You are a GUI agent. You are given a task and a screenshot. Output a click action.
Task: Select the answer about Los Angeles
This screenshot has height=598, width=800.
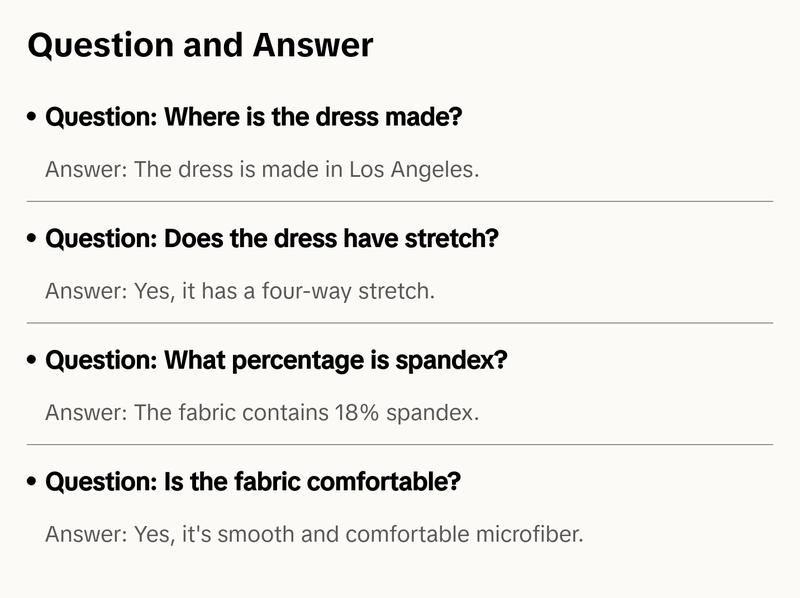(x=262, y=169)
